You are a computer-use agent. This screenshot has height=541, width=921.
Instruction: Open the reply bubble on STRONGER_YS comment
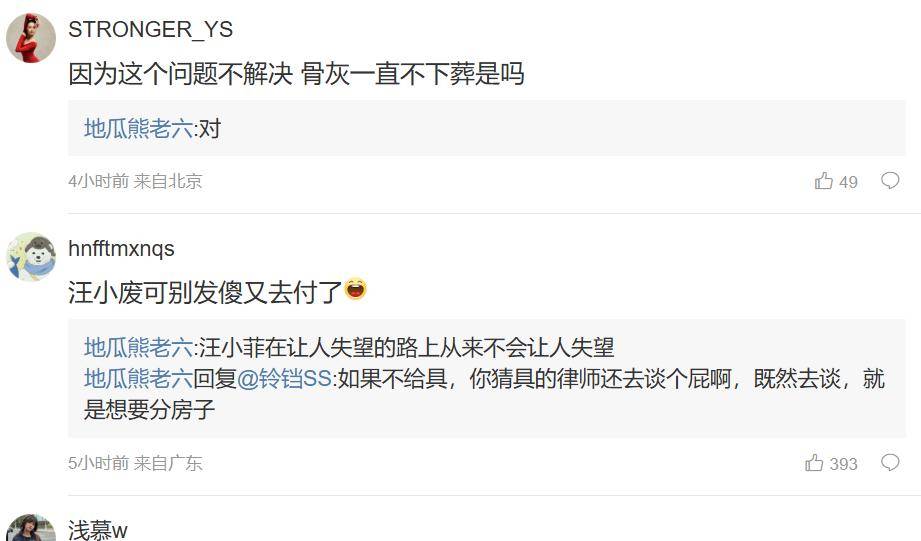pos(890,180)
